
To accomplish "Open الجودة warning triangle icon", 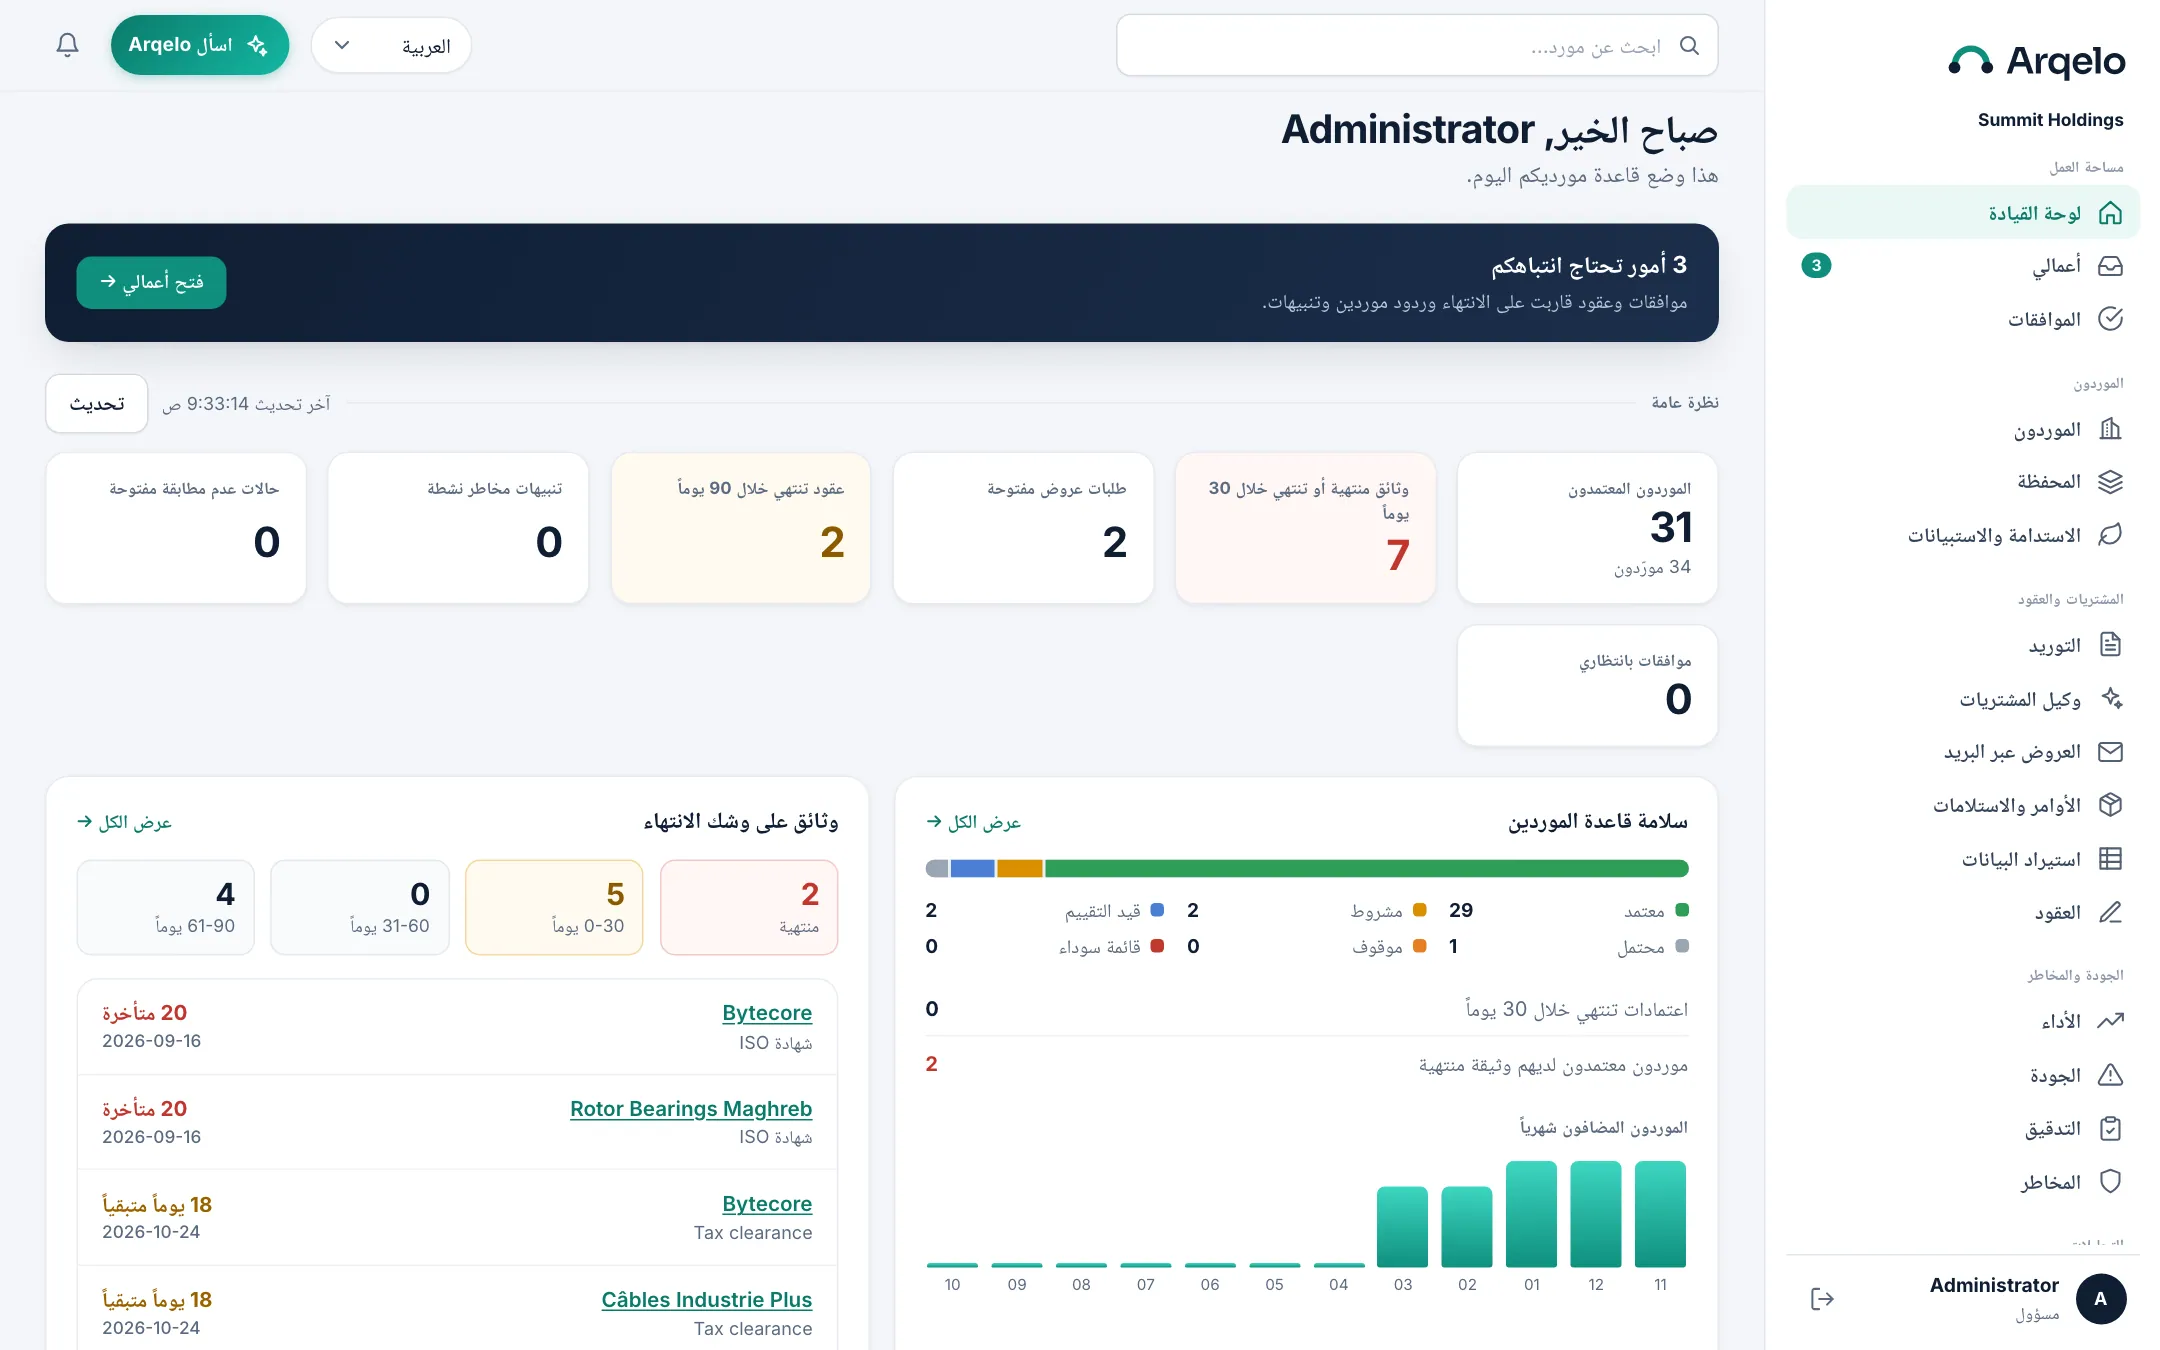I will tap(2110, 1075).
